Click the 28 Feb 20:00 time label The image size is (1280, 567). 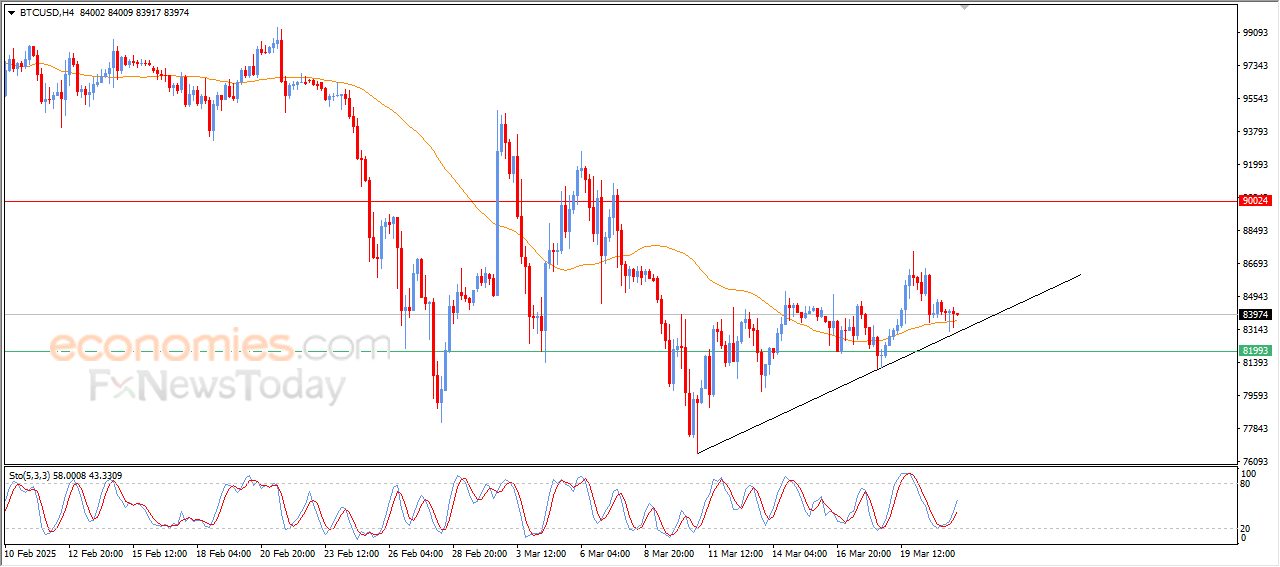pos(480,552)
